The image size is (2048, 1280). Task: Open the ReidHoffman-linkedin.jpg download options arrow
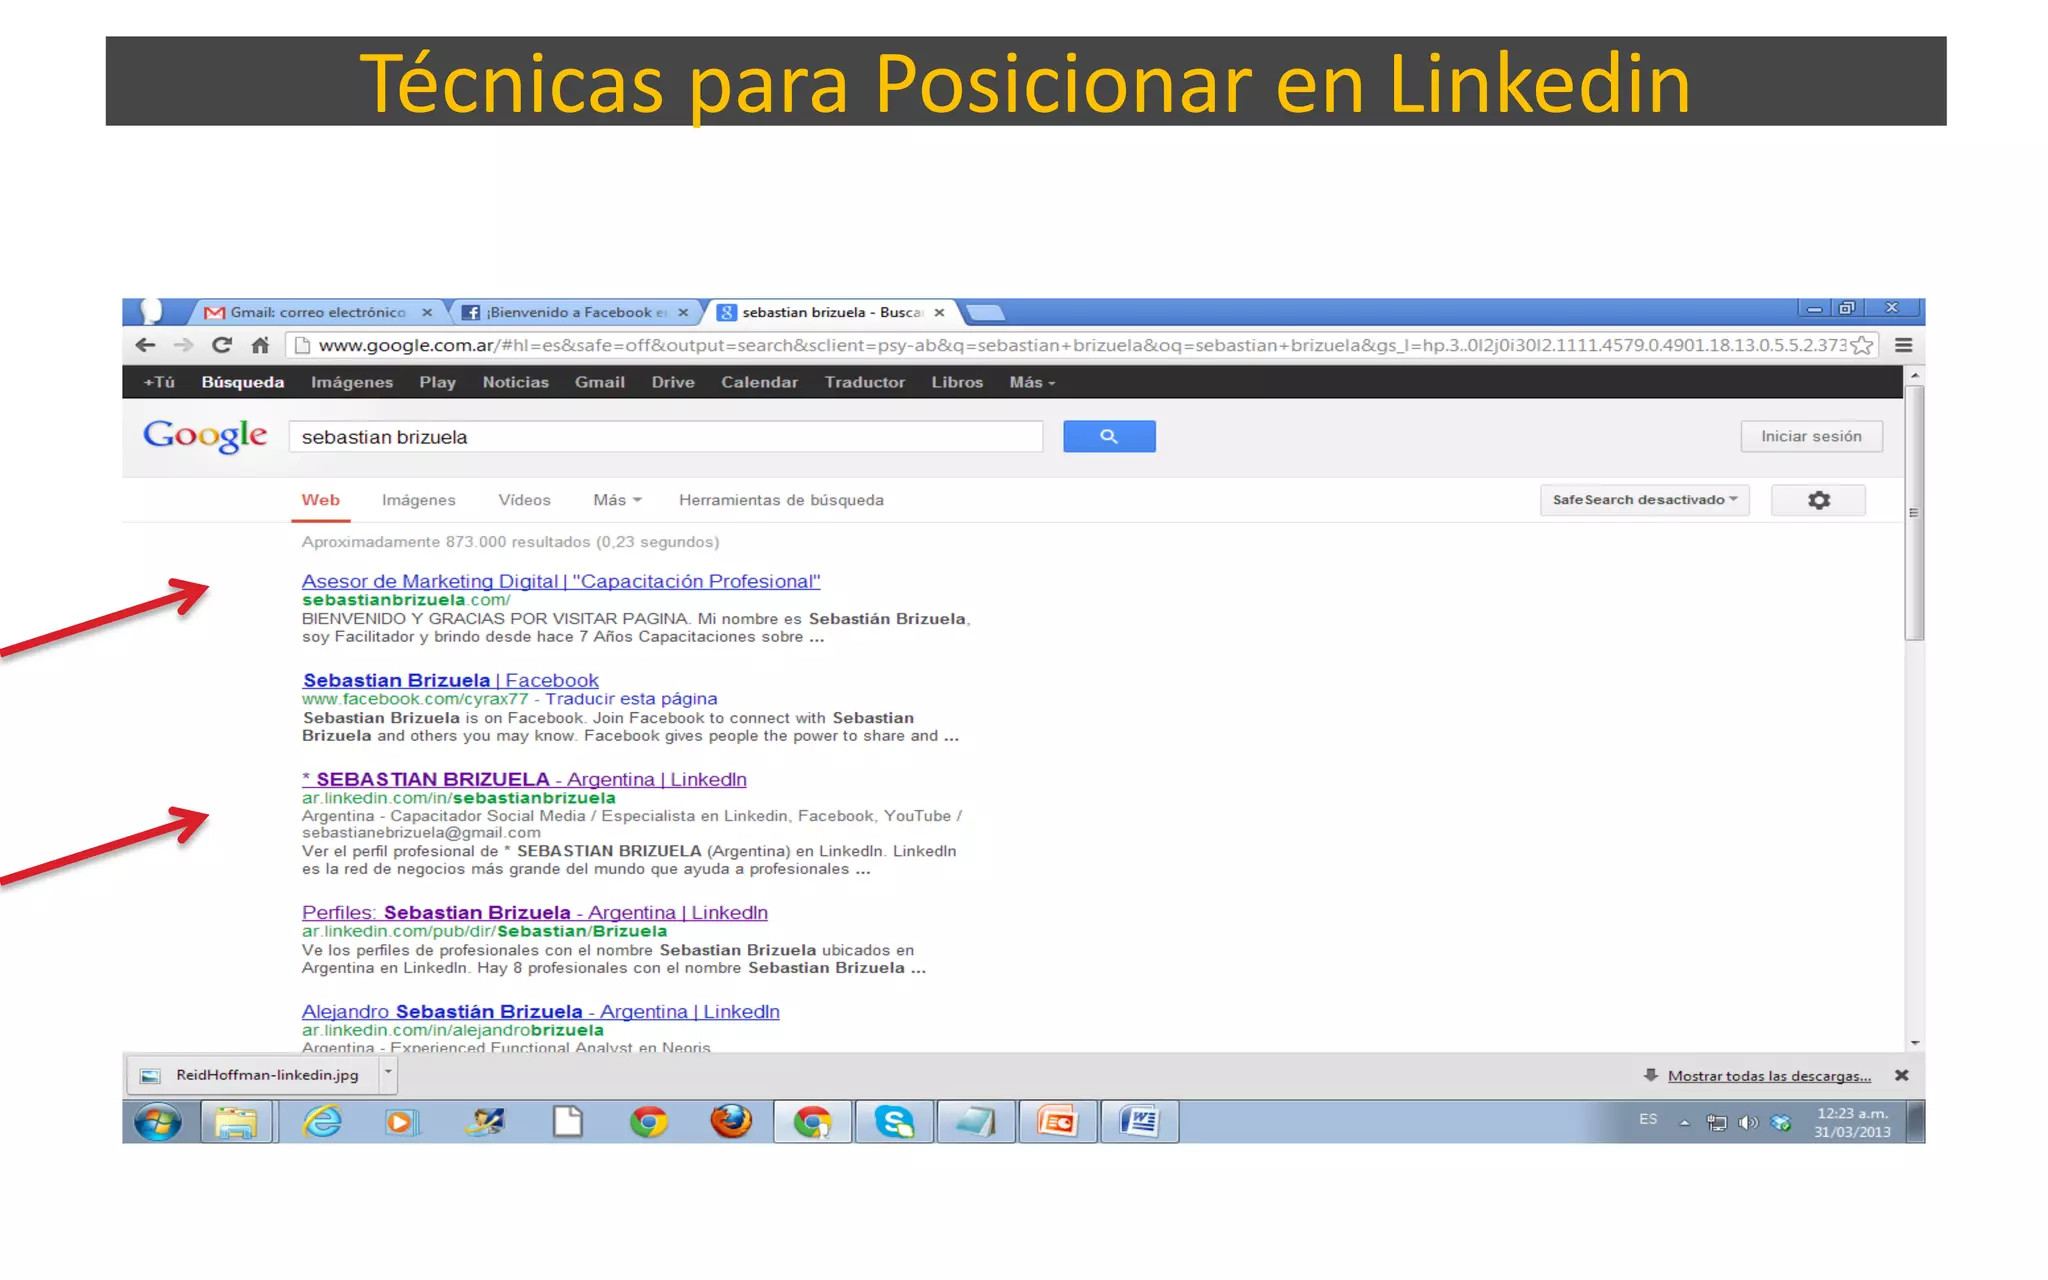coord(388,1074)
